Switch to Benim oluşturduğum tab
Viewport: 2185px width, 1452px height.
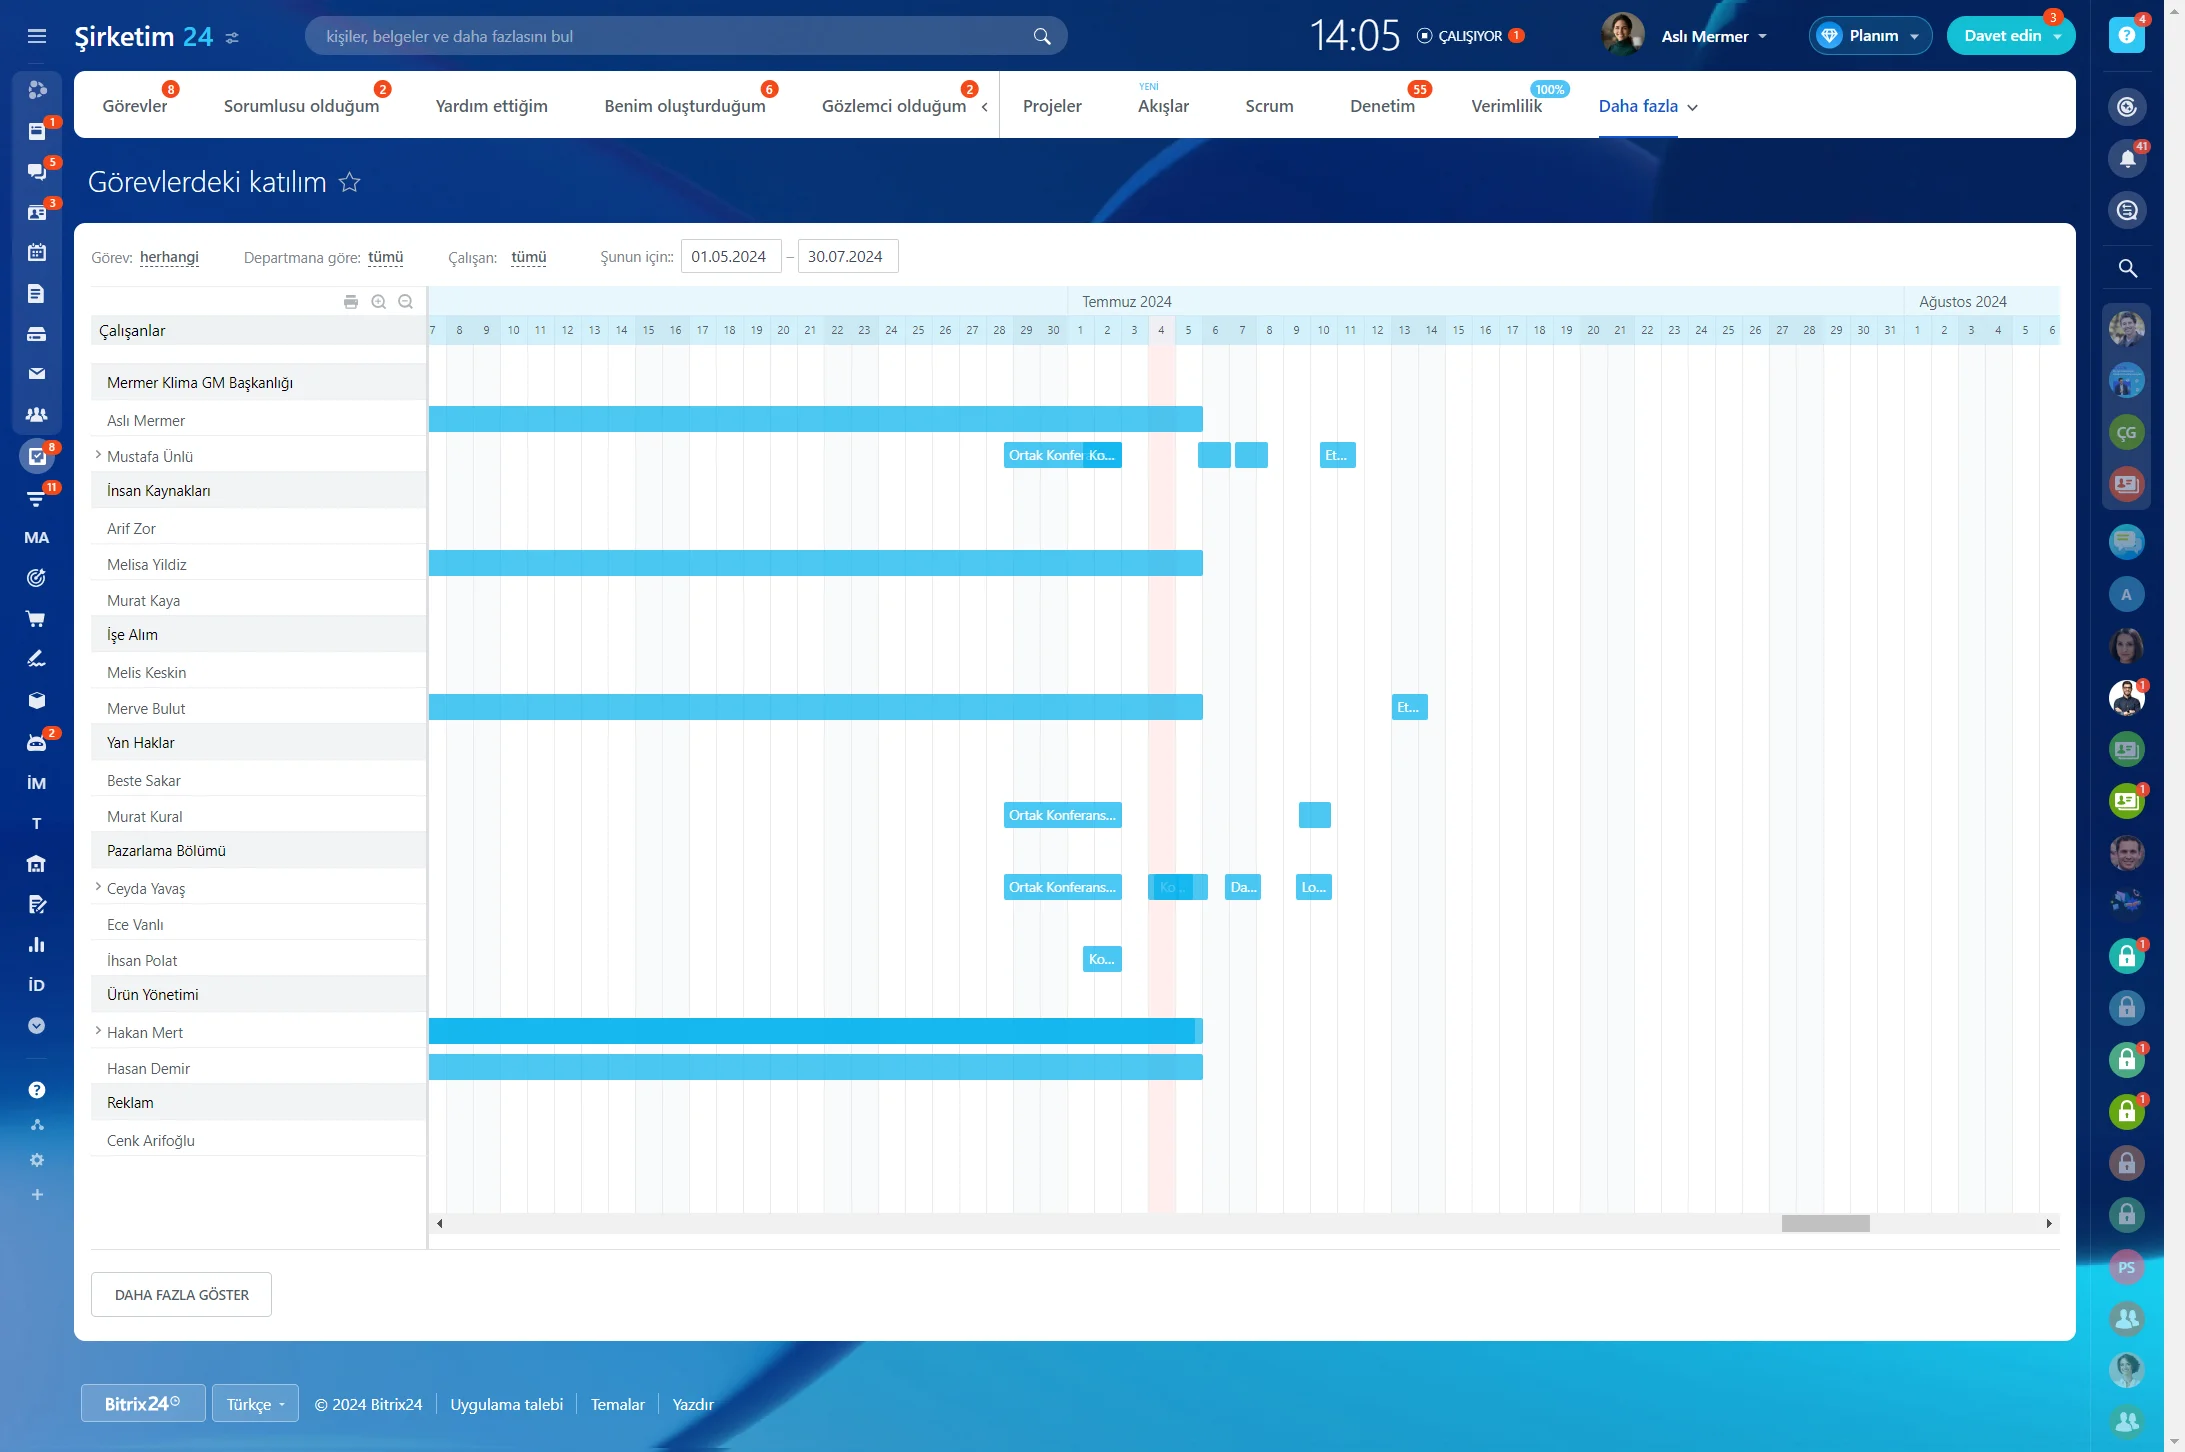685,106
